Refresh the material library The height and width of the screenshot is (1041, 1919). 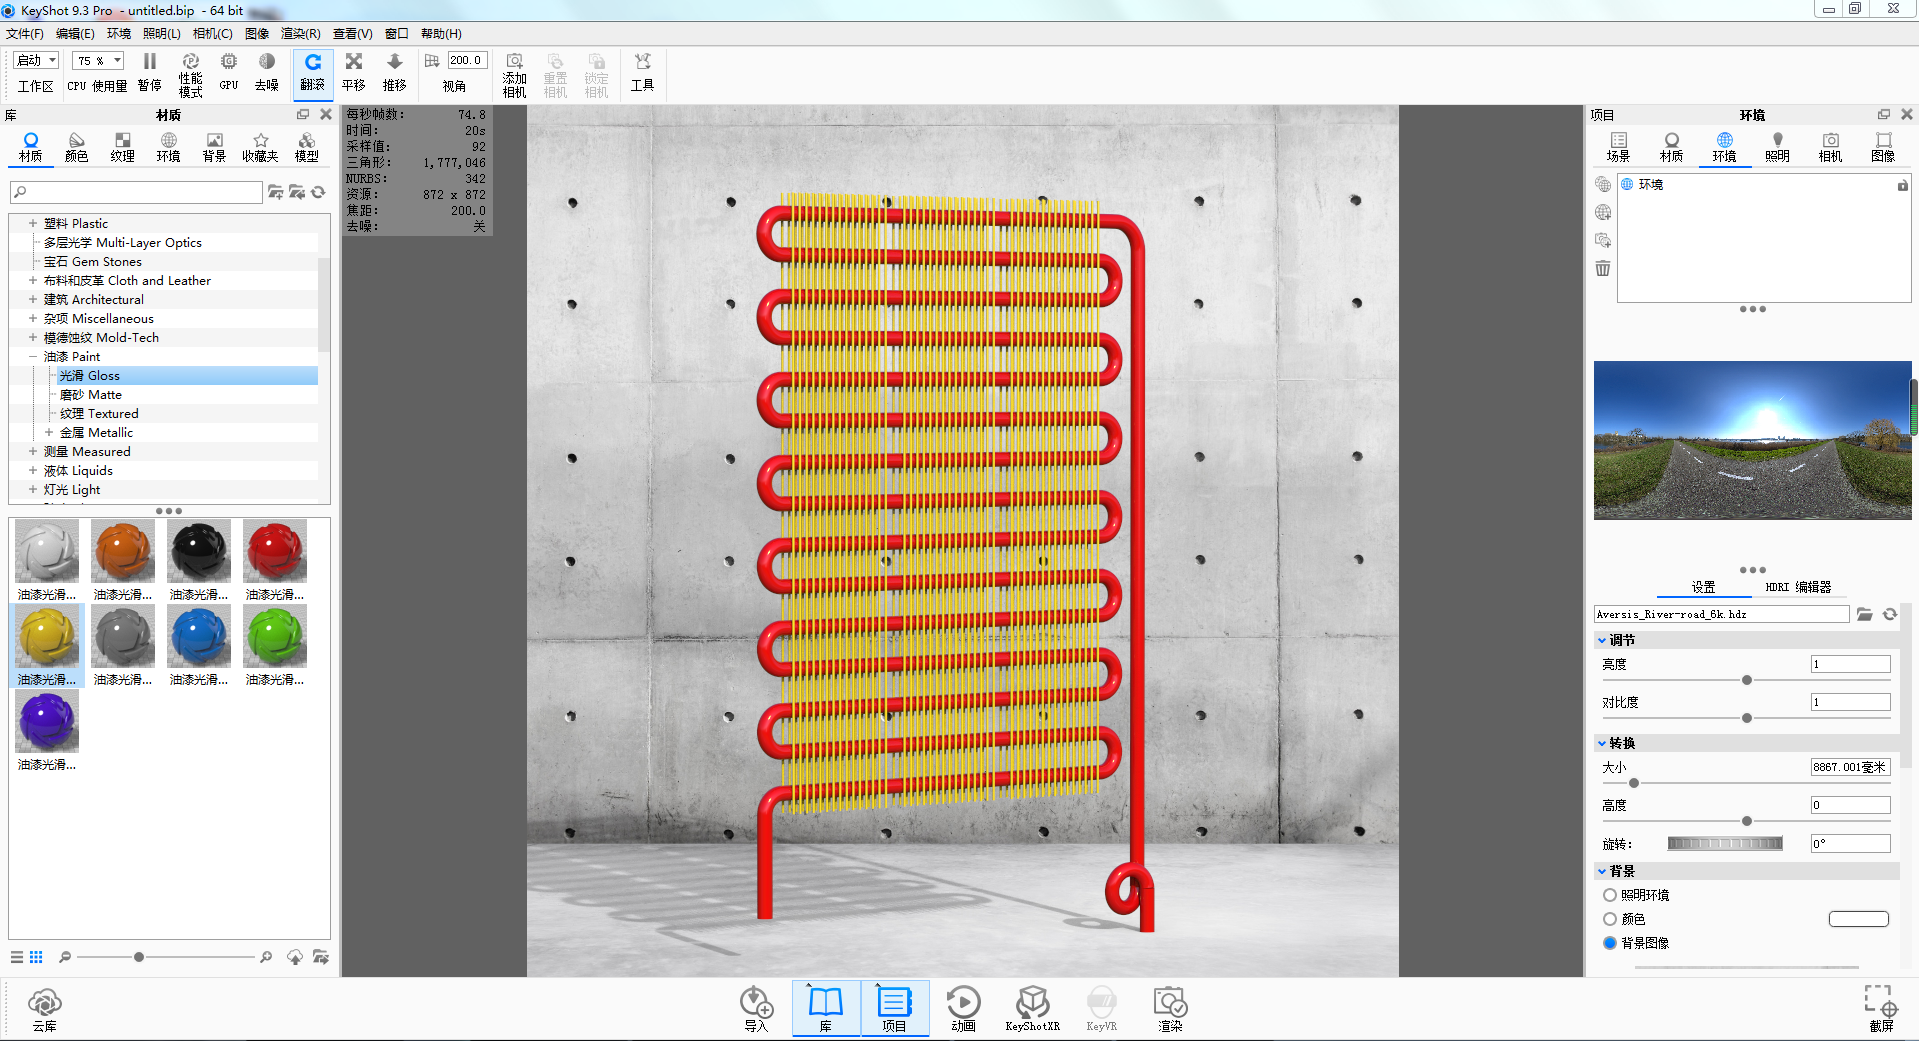coord(318,192)
